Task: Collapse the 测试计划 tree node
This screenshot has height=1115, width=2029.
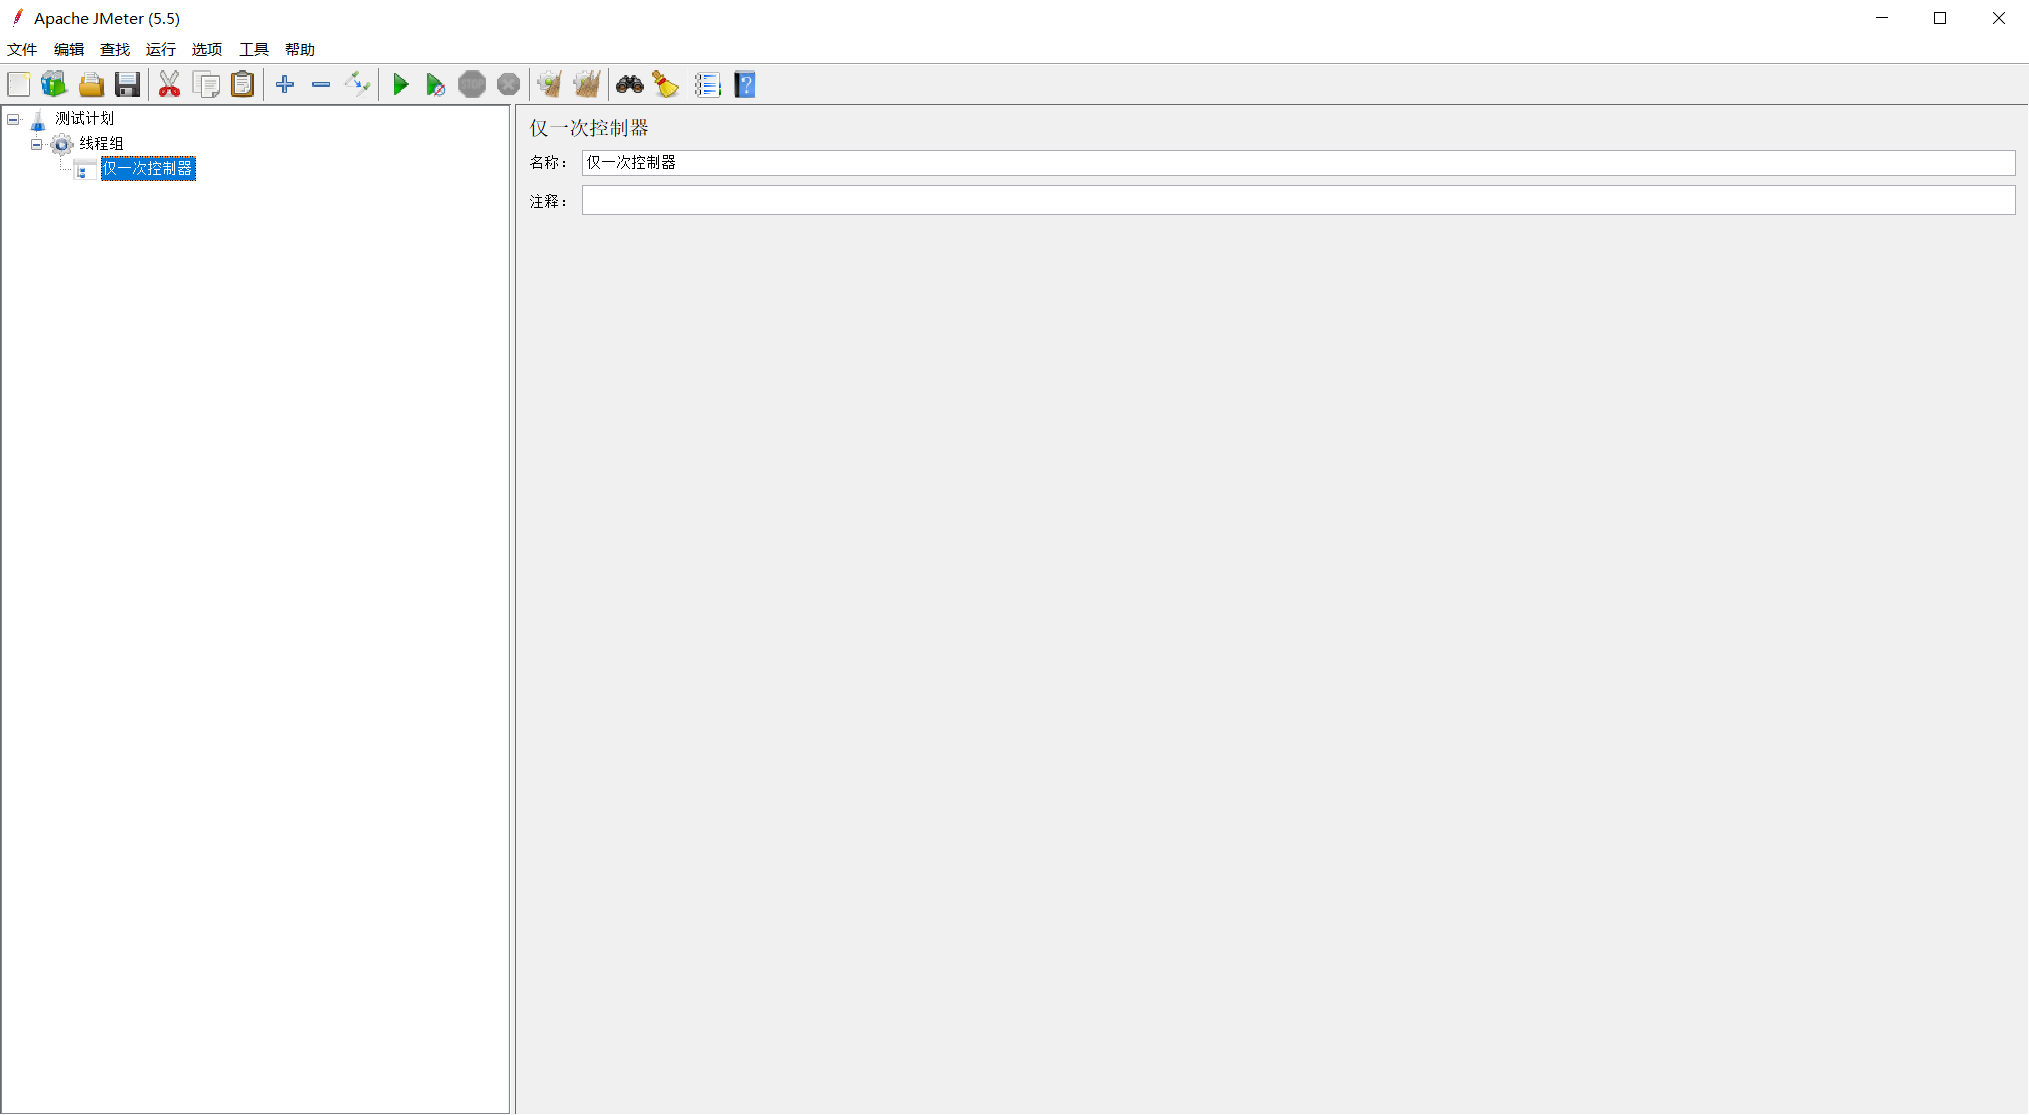Action: [13, 119]
